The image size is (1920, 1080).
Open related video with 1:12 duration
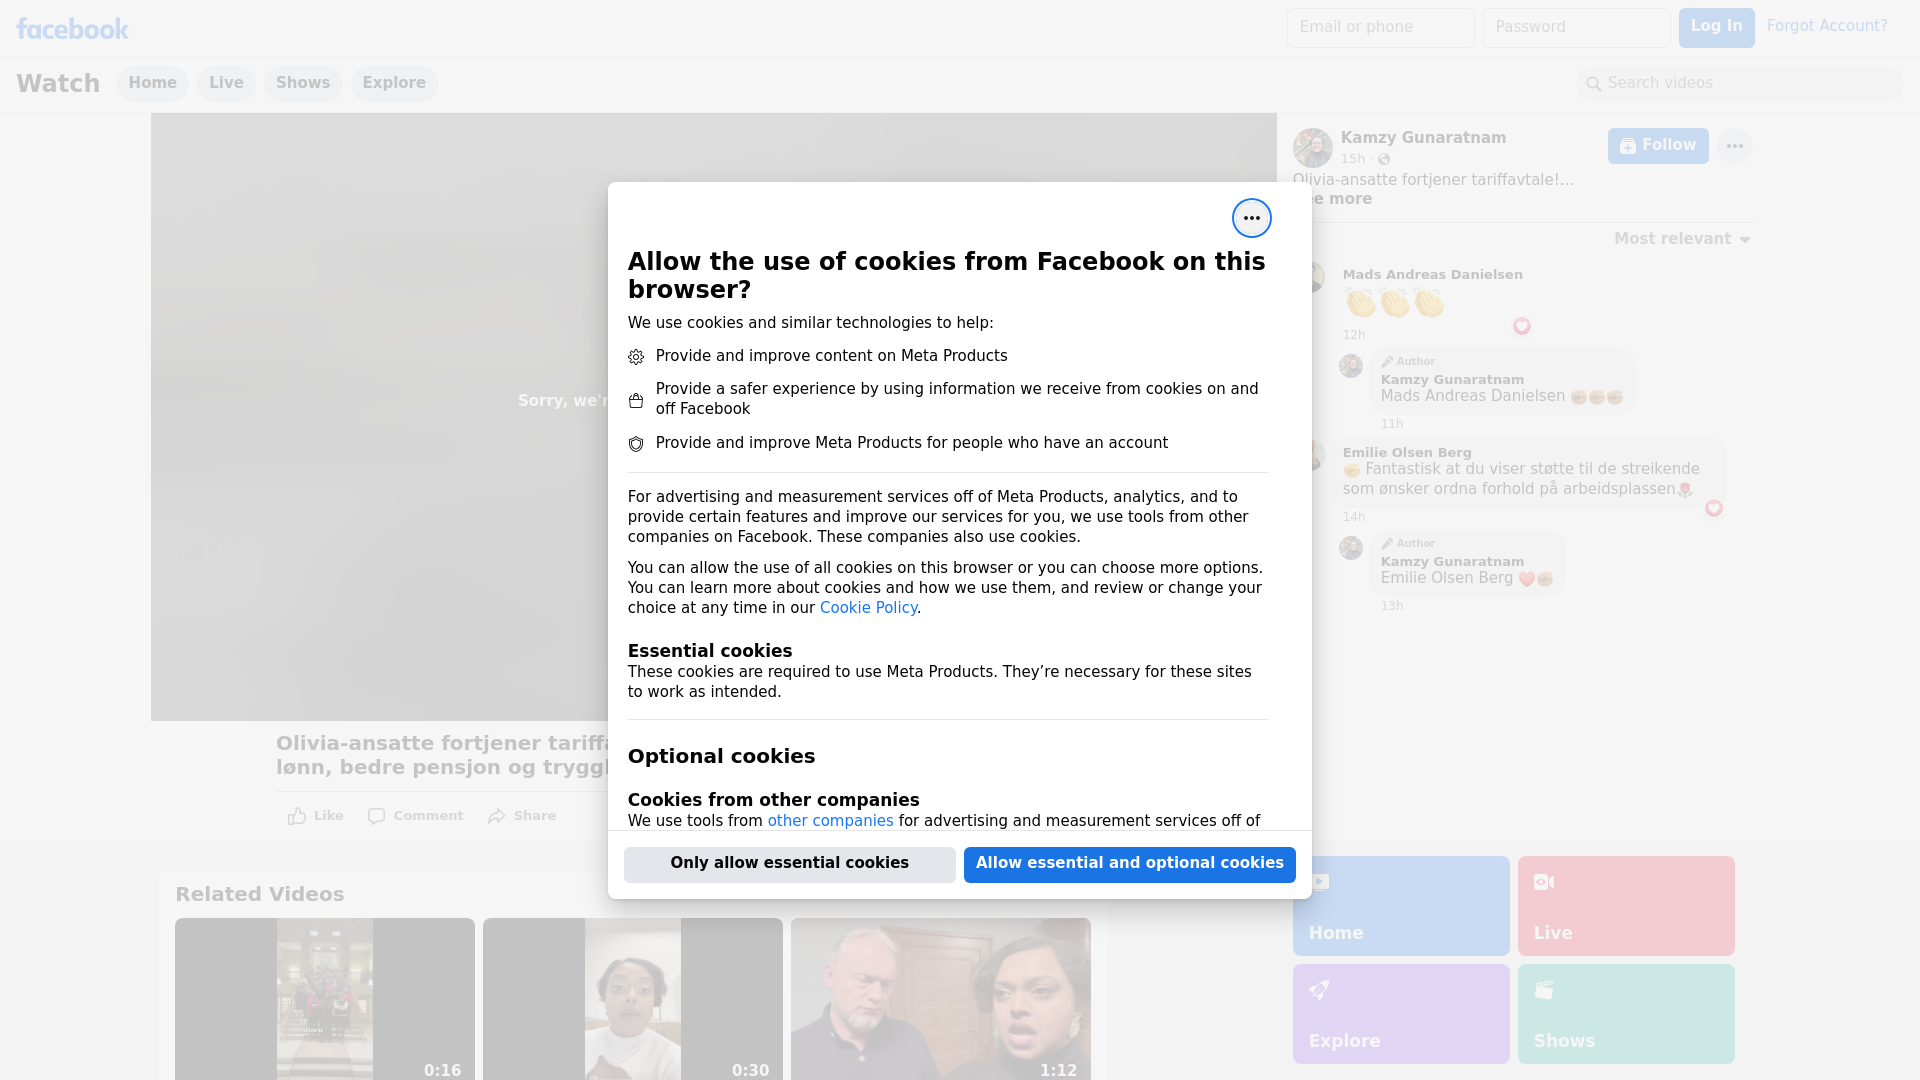pyautogui.click(x=941, y=999)
